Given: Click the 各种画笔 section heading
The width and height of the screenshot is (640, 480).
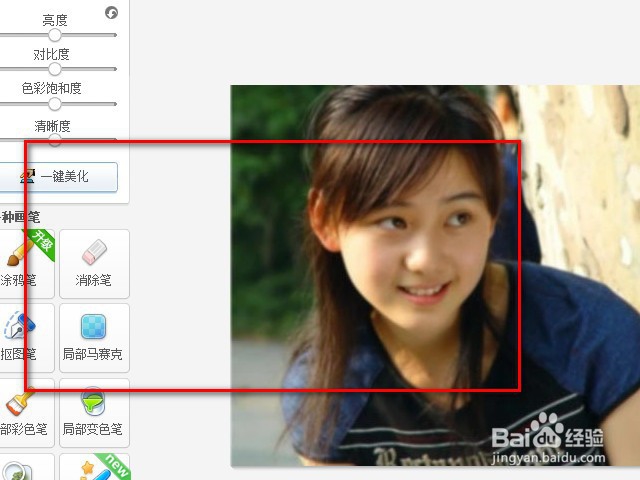Looking at the screenshot, I should pyautogui.click(x=20, y=217).
